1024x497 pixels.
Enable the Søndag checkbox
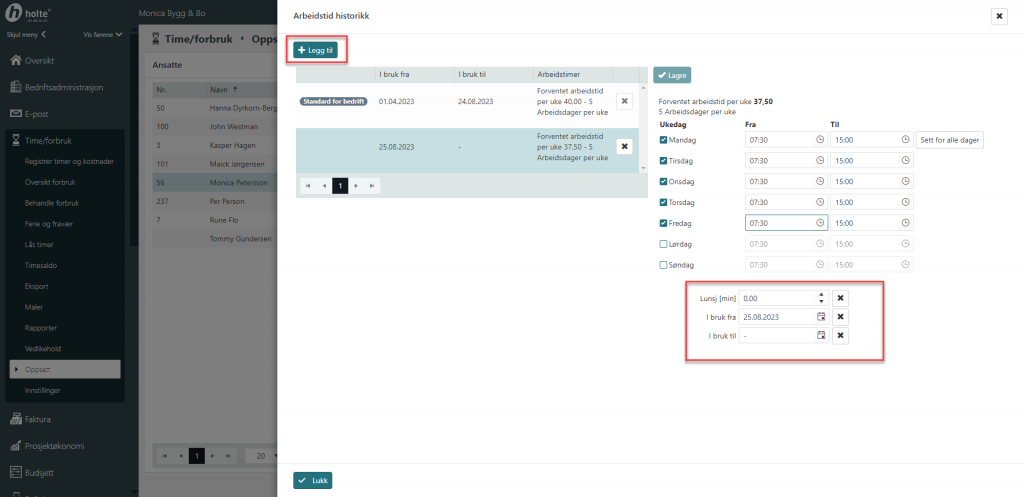point(663,265)
